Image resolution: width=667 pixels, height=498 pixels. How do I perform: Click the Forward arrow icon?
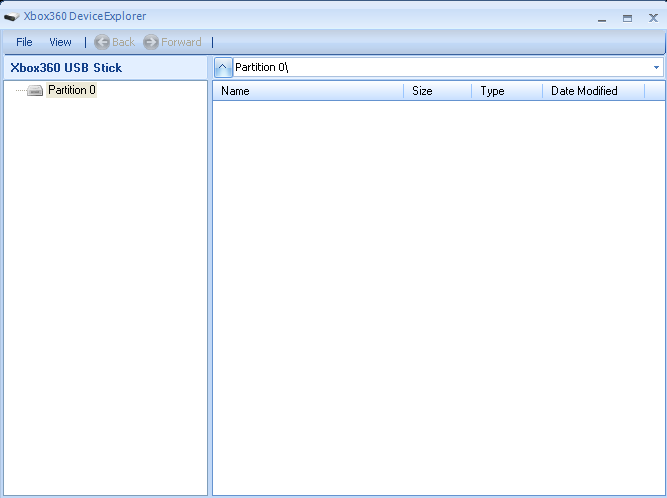click(x=151, y=42)
